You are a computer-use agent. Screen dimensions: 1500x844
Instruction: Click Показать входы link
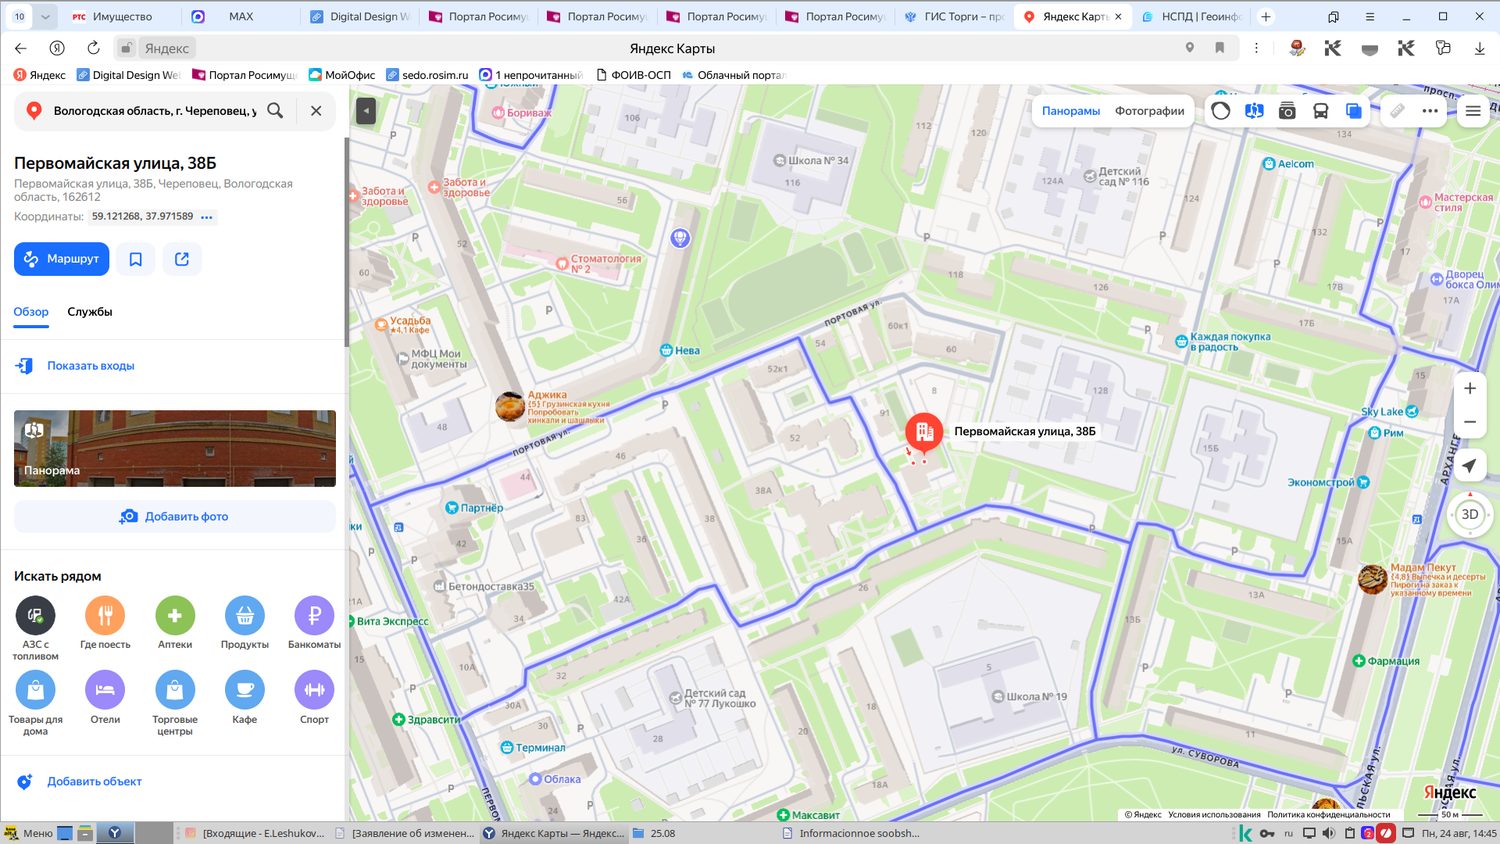tap(90, 366)
